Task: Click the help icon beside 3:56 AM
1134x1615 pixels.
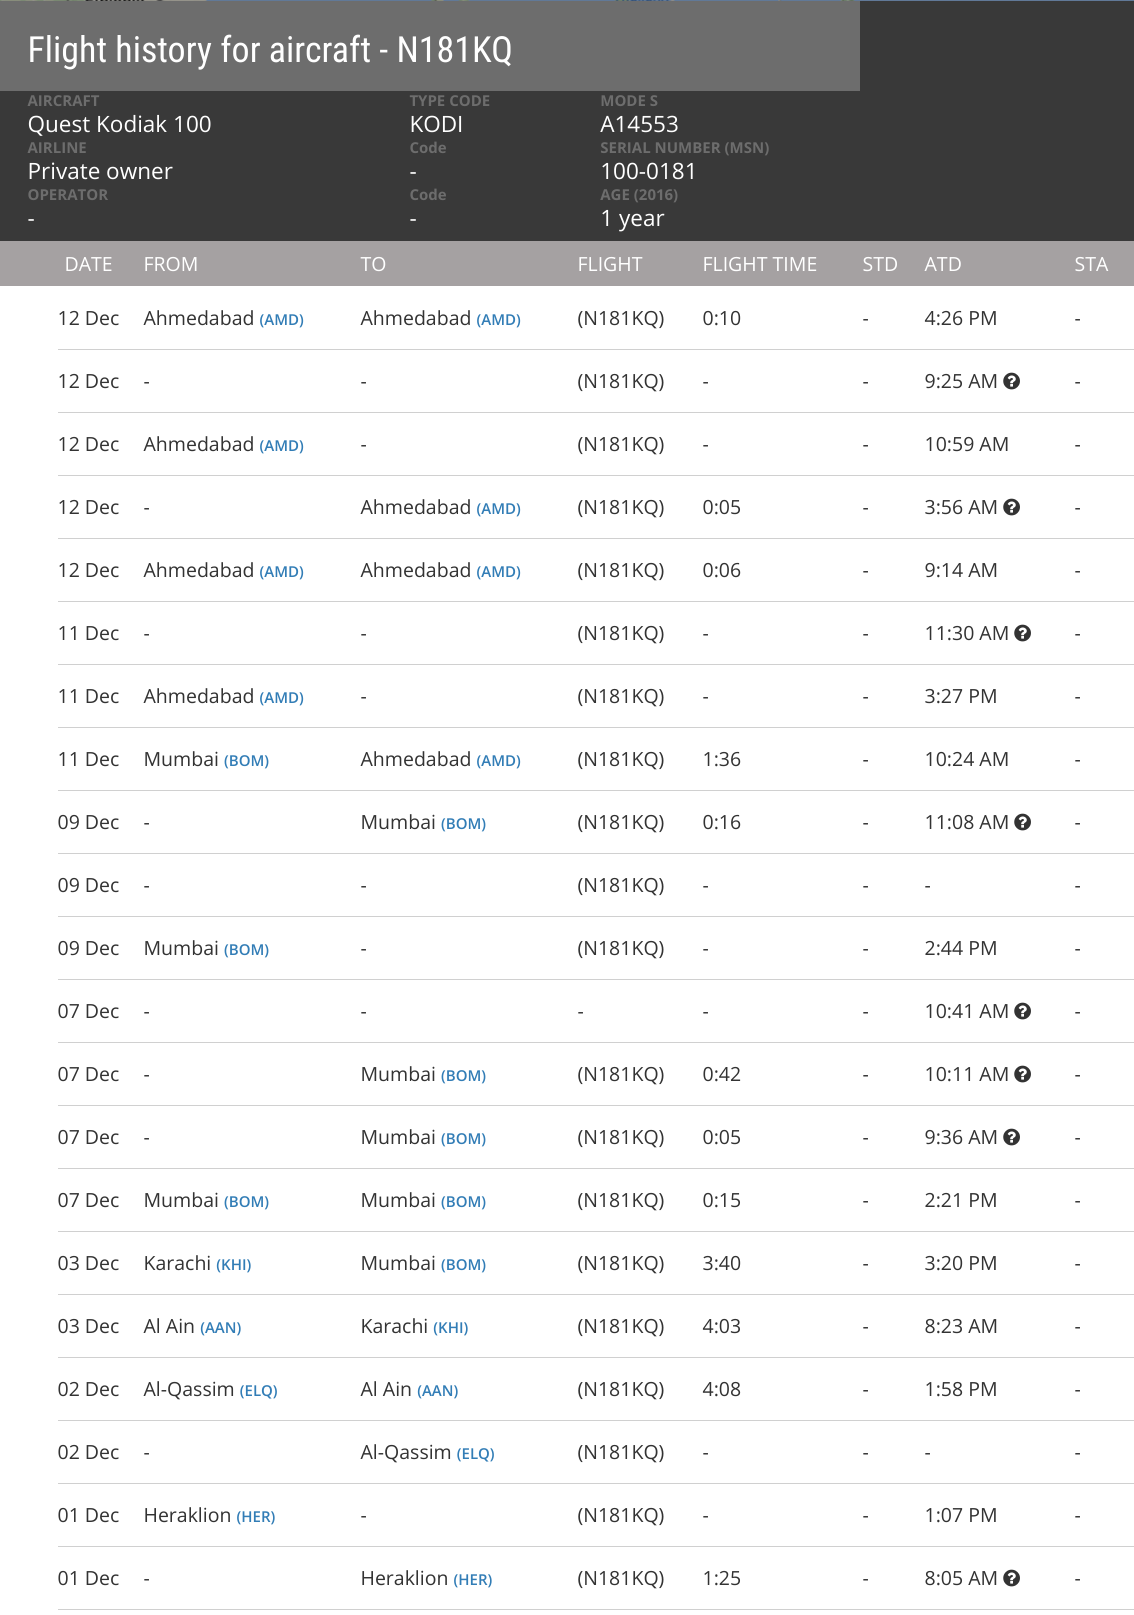Action: (1011, 507)
